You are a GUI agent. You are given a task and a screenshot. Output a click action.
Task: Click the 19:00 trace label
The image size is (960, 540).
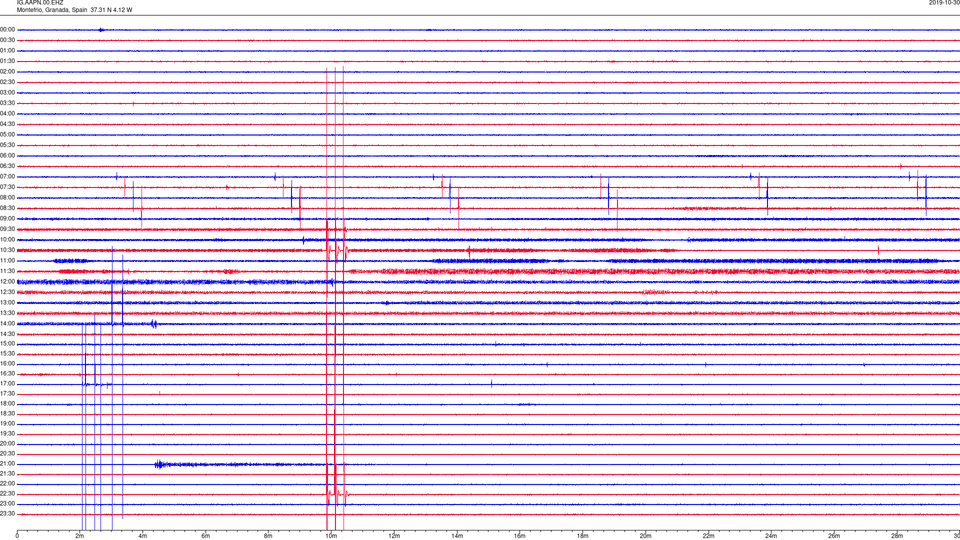pos(7,424)
